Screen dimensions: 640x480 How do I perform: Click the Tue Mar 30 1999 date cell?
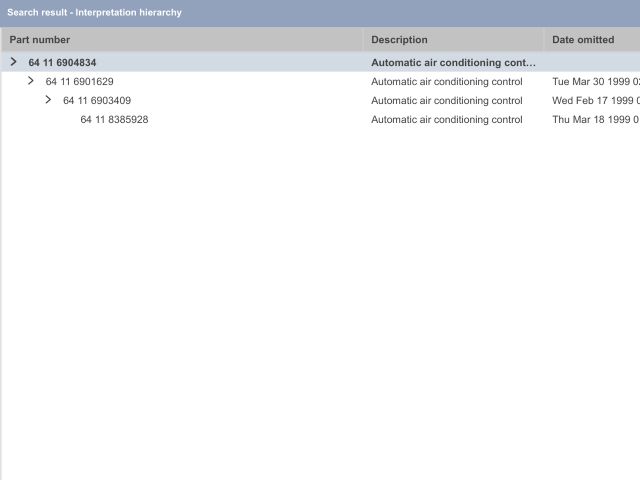pyautogui.click(x=595, y=81)
